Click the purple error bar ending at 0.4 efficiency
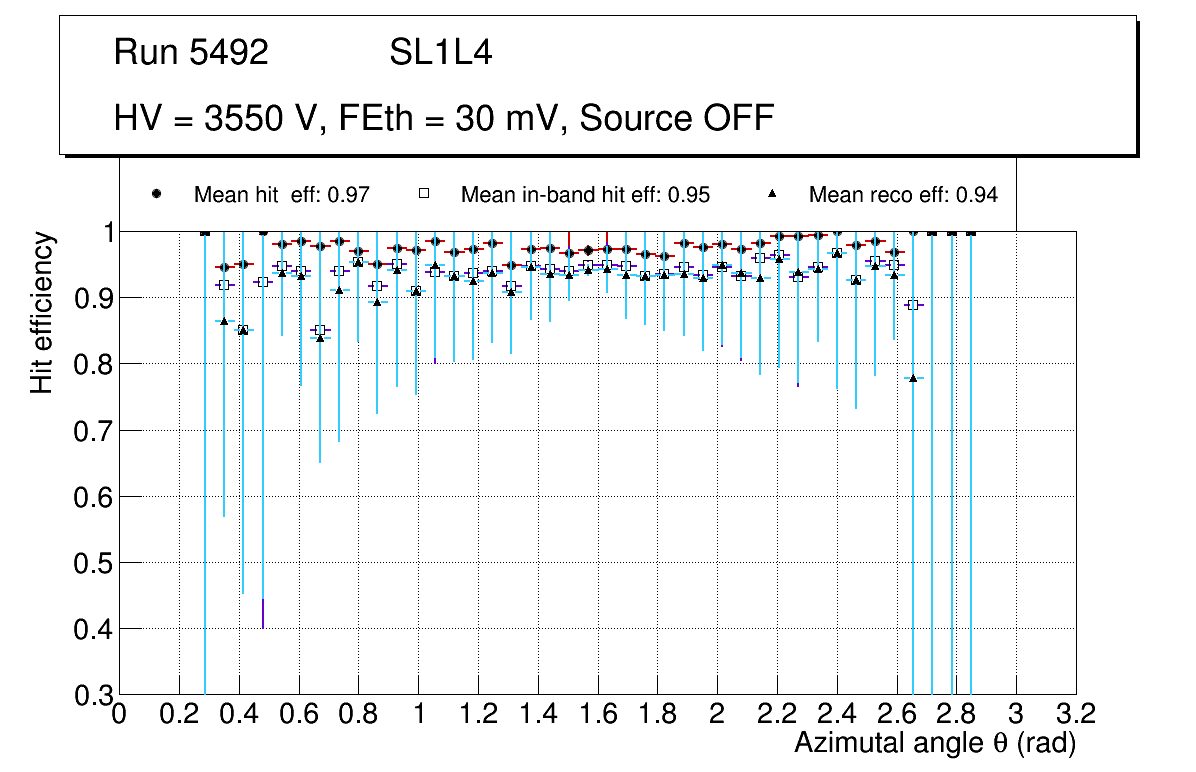The image size is (1196, 772). coord(263,613)
